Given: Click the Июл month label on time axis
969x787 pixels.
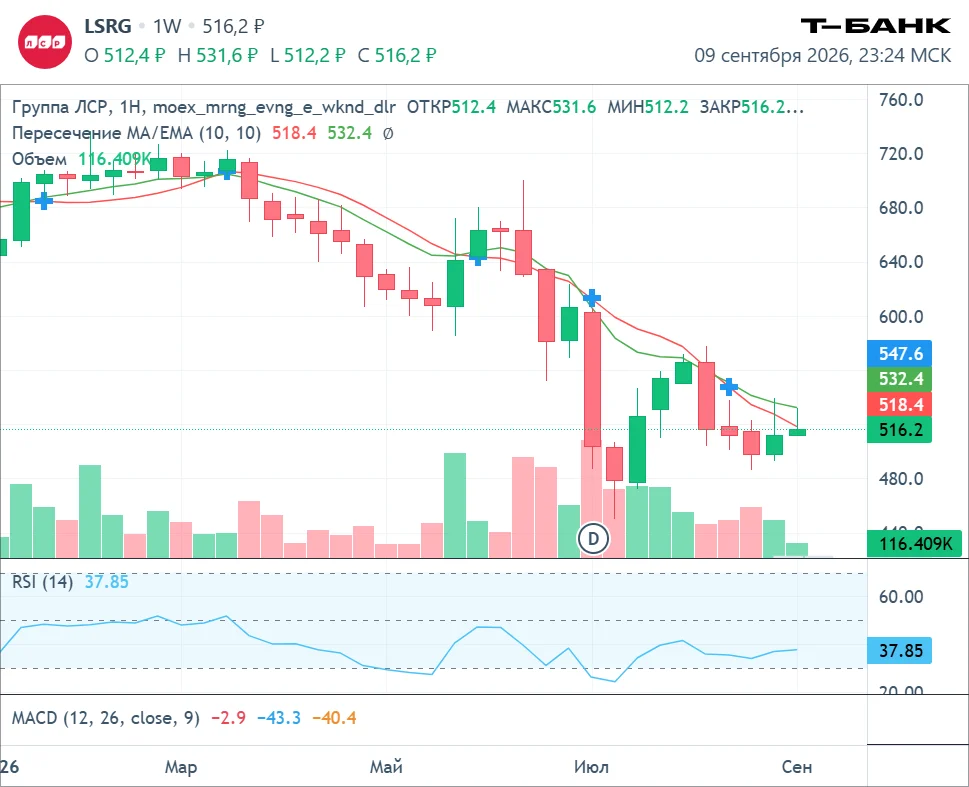Looking at the screenshot, I should (x=591, y=767).
